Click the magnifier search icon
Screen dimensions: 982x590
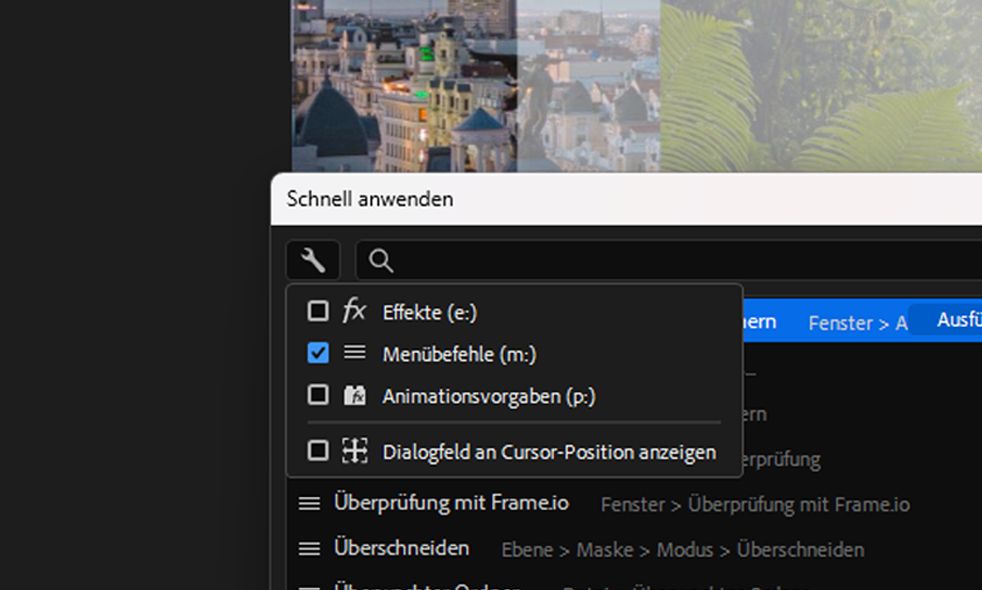[x=381, y=261]
